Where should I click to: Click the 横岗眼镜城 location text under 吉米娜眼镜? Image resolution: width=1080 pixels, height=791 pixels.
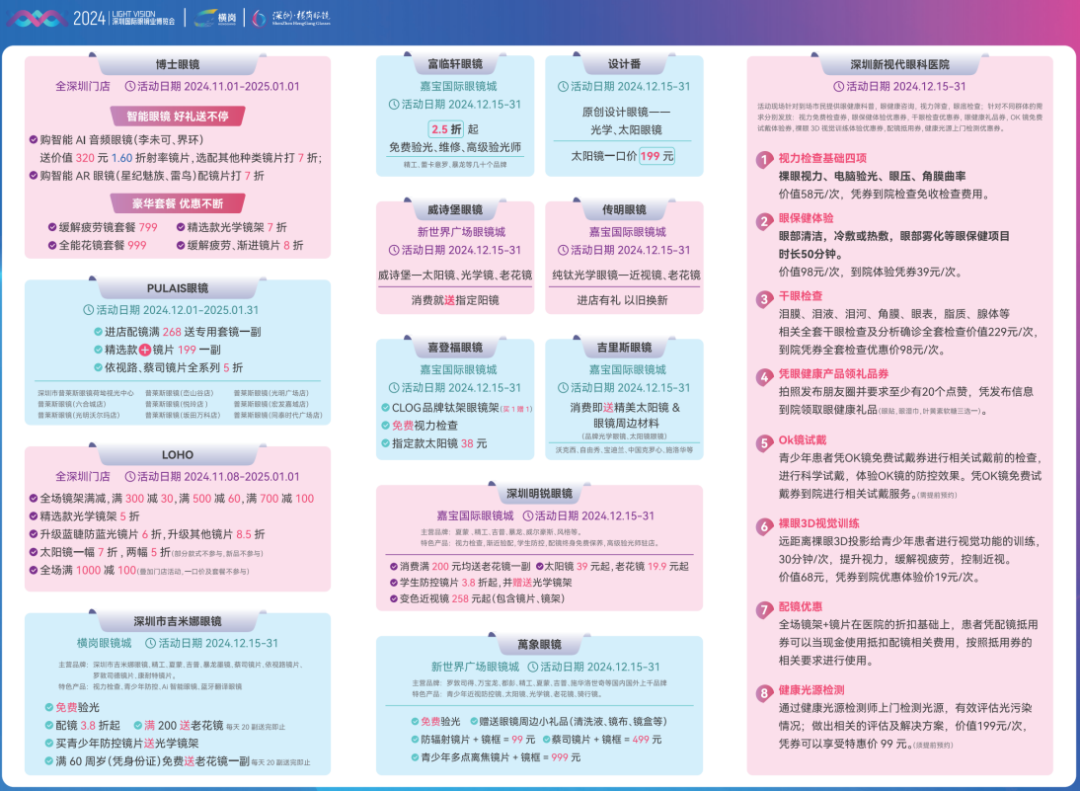click(104, 643)
